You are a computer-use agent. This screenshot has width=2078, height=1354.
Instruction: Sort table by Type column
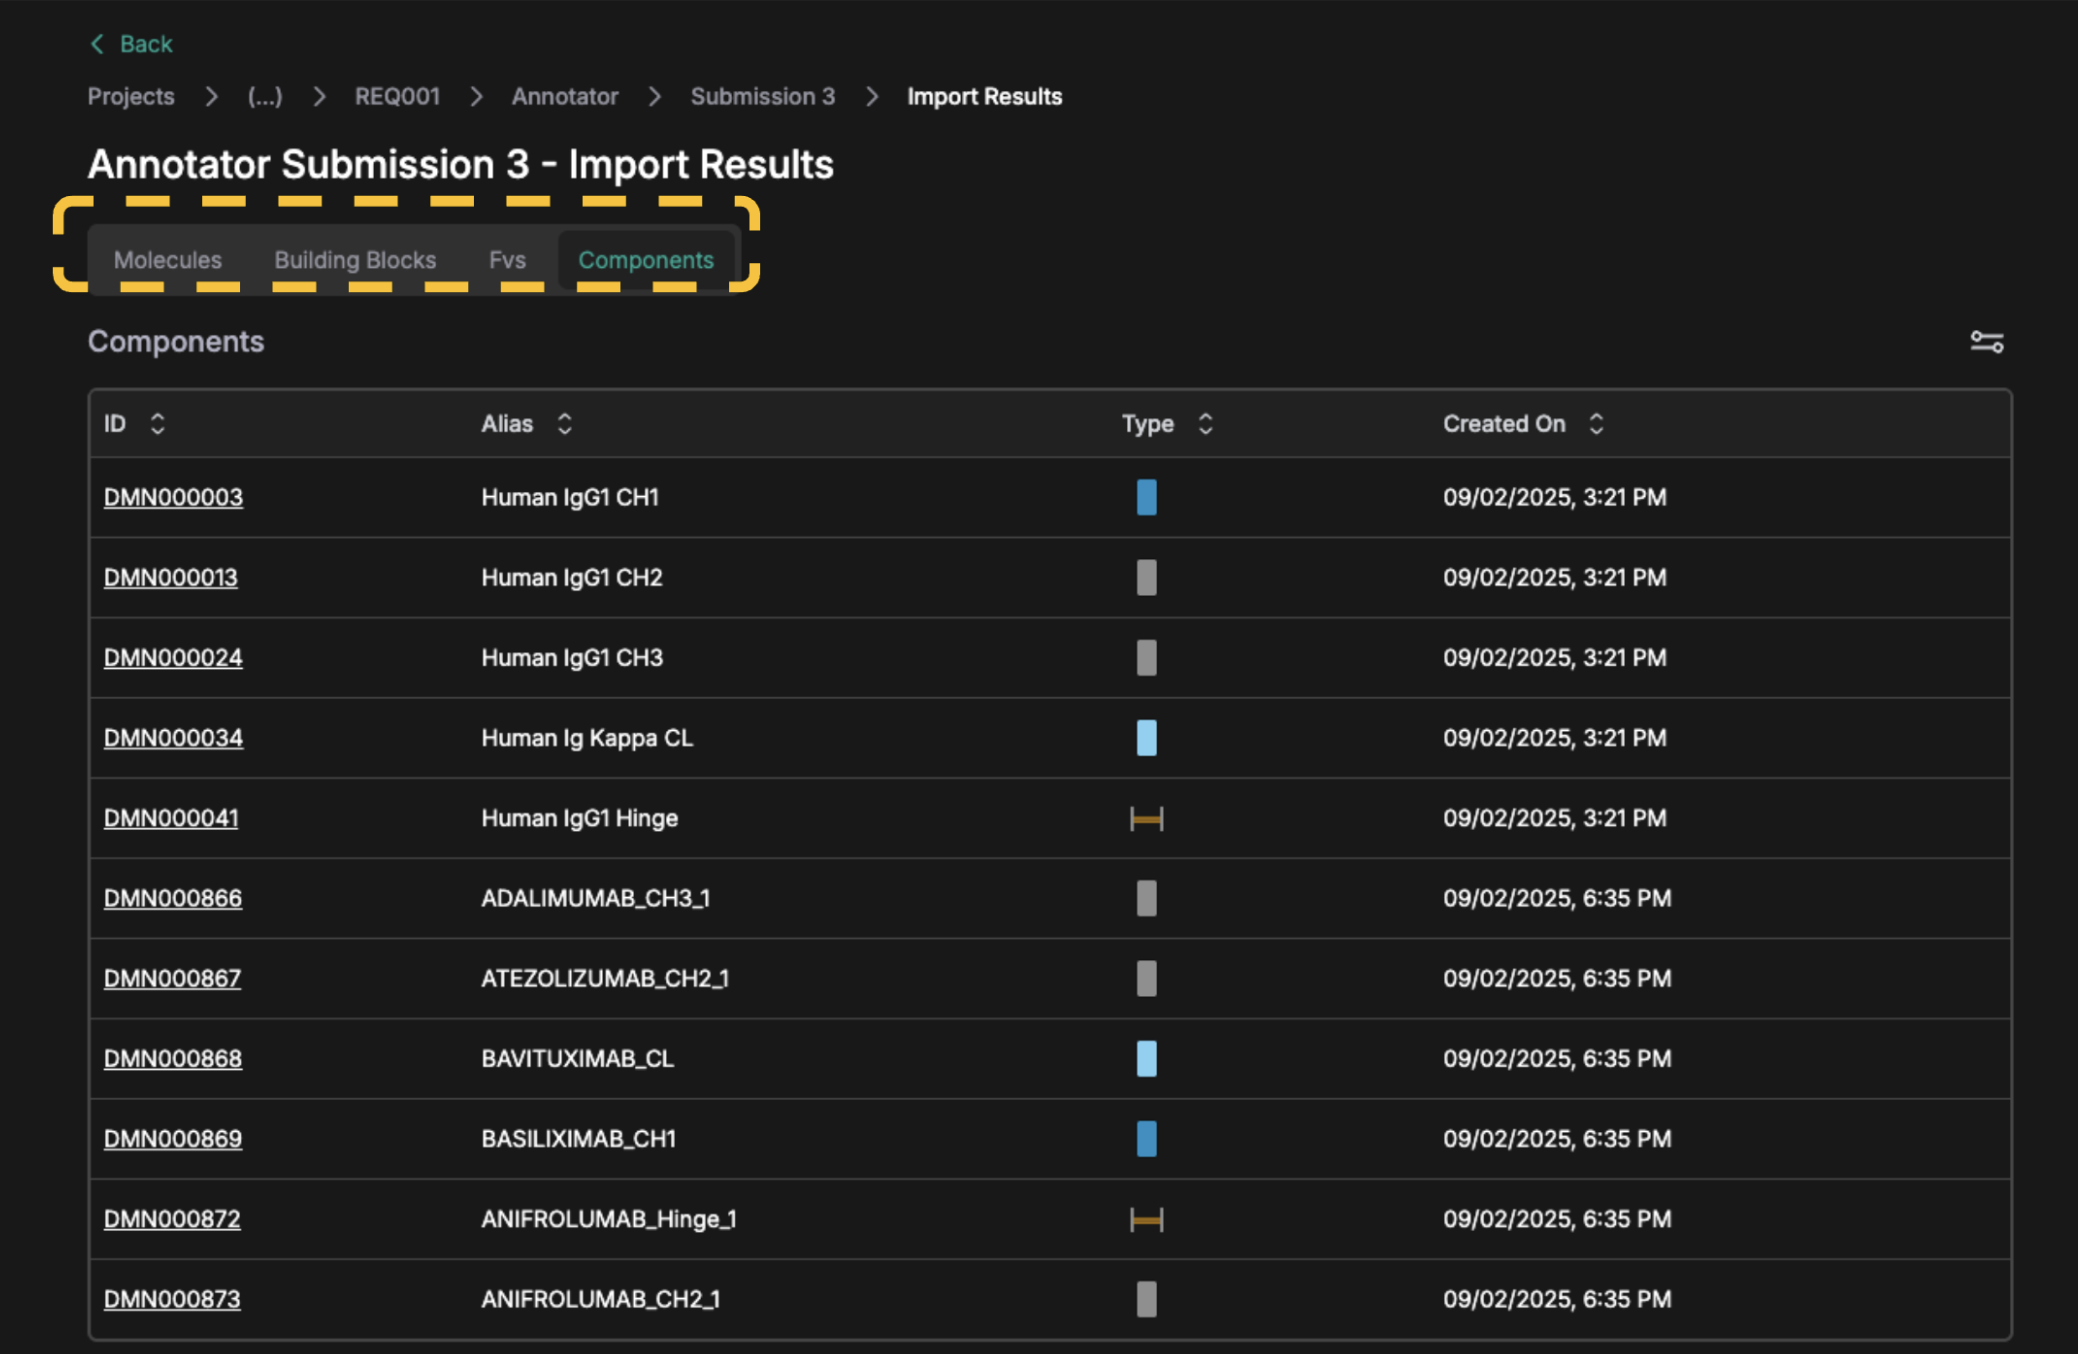[x=1205, y=424]
